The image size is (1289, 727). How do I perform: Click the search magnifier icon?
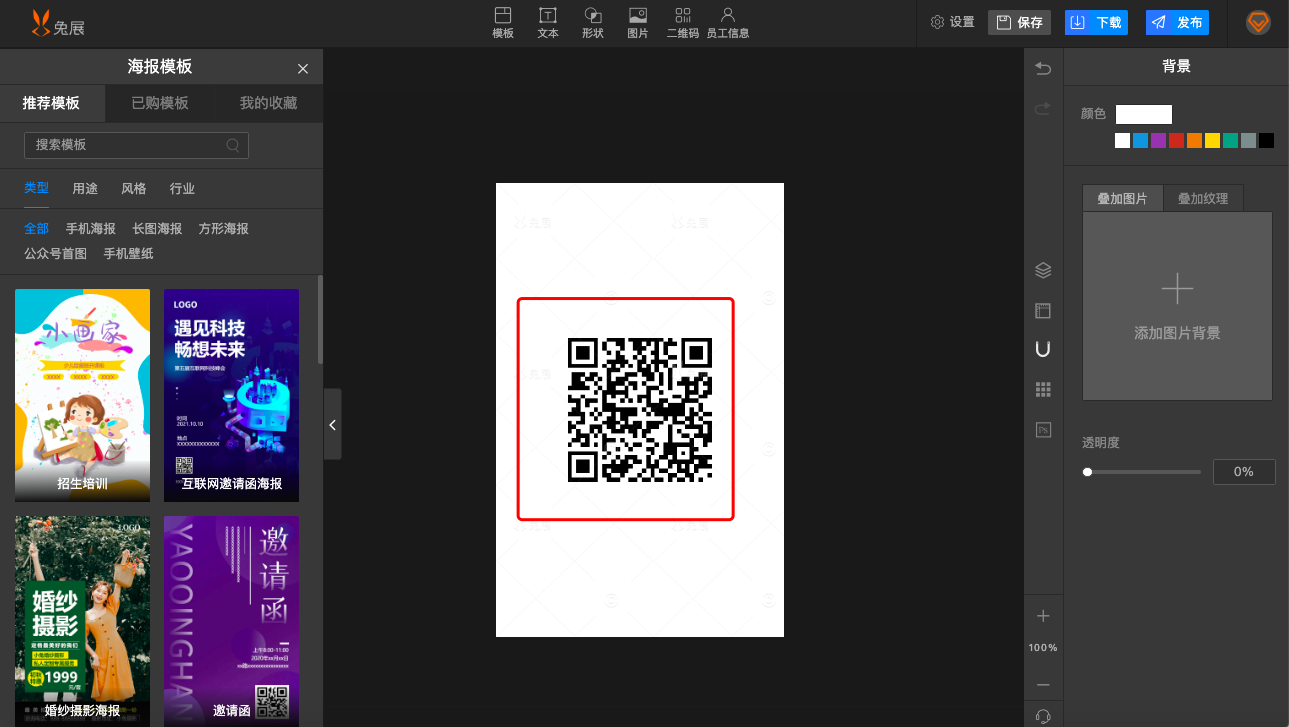pos(233,145)
